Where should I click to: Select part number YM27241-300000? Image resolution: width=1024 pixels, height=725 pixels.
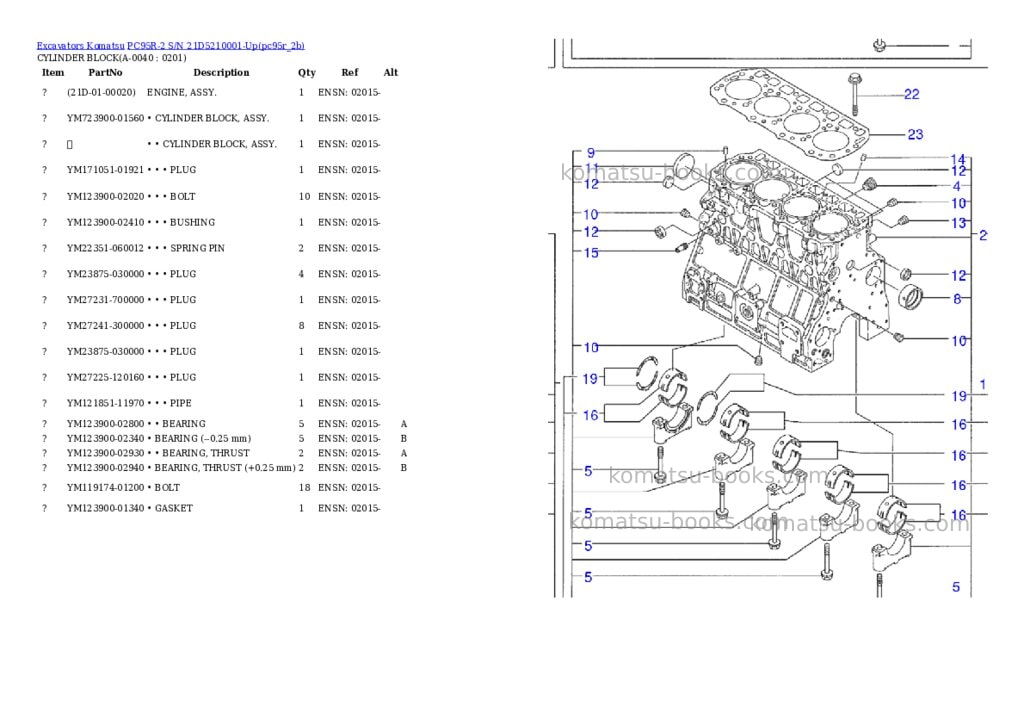pyautogui.click(x=105, y=325)
